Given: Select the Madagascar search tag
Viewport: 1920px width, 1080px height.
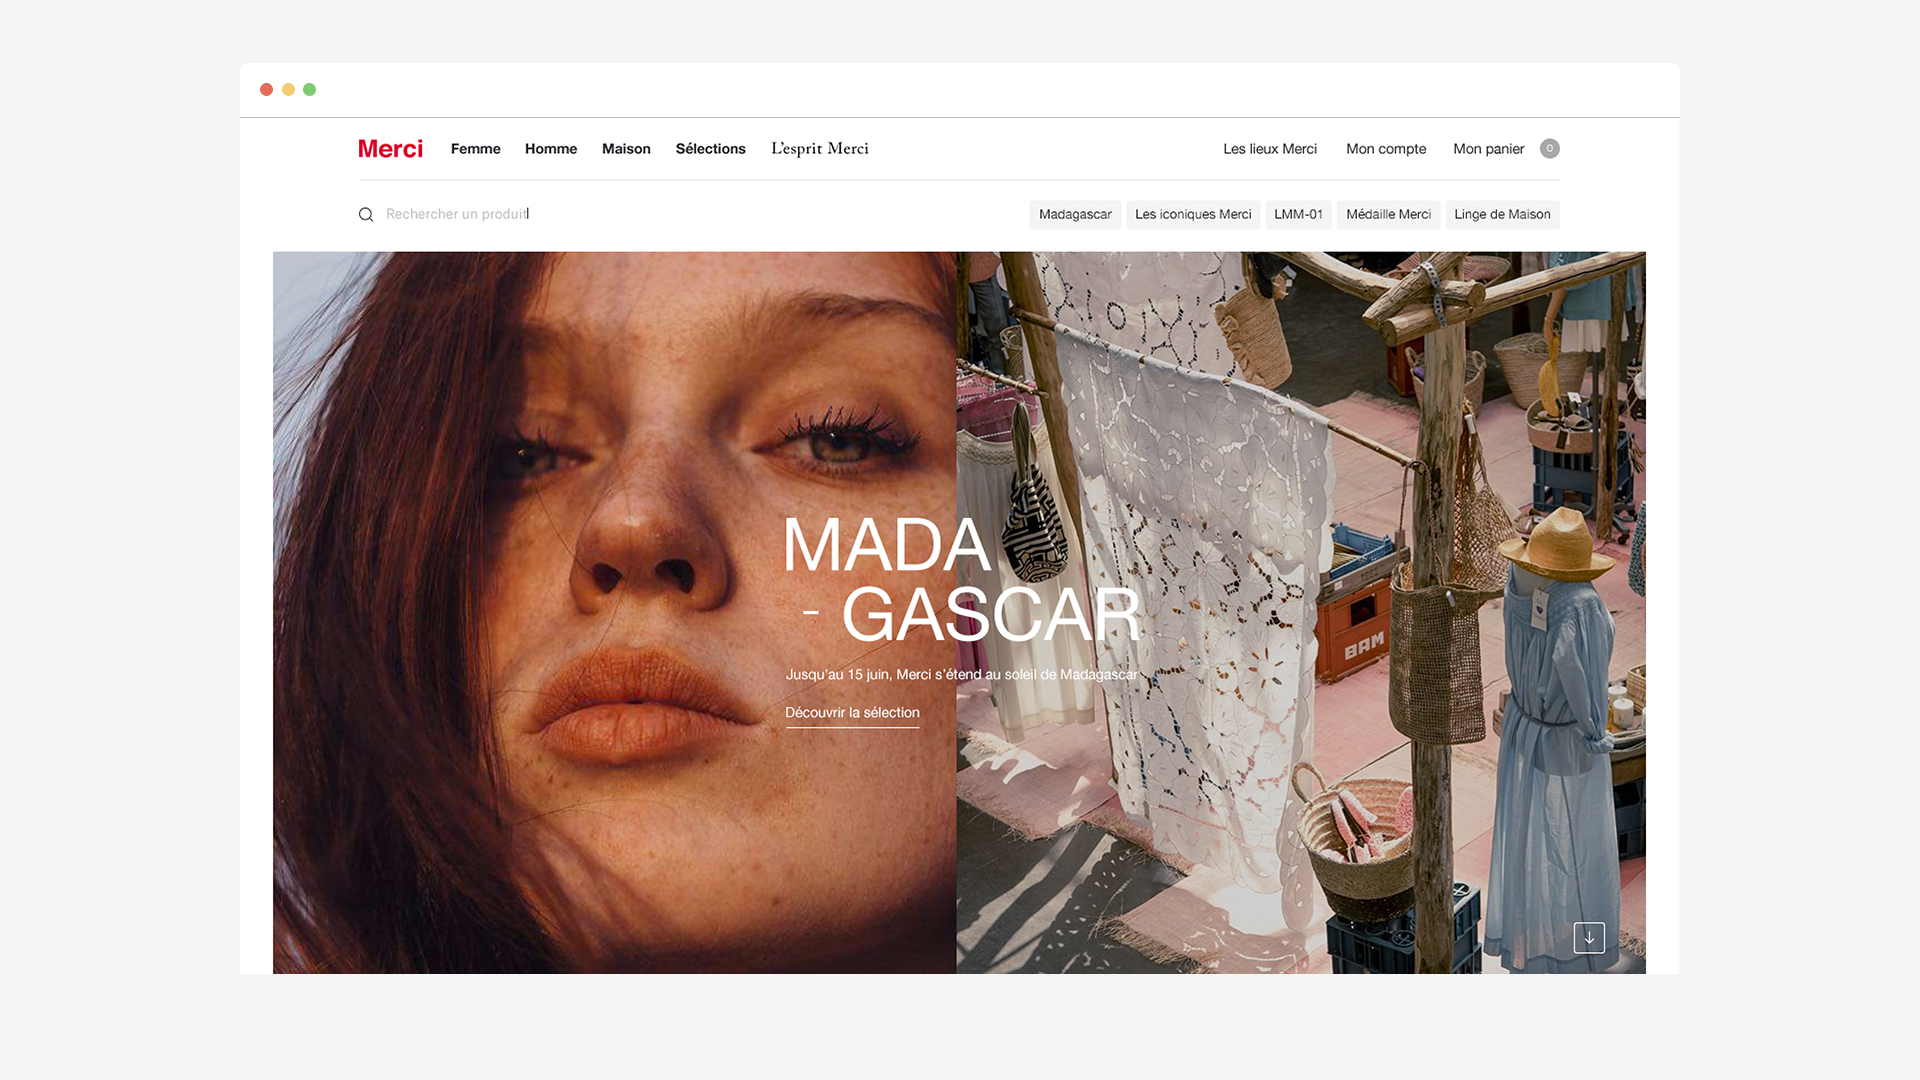Looking at the screenshot, I should coord(1075,215).
